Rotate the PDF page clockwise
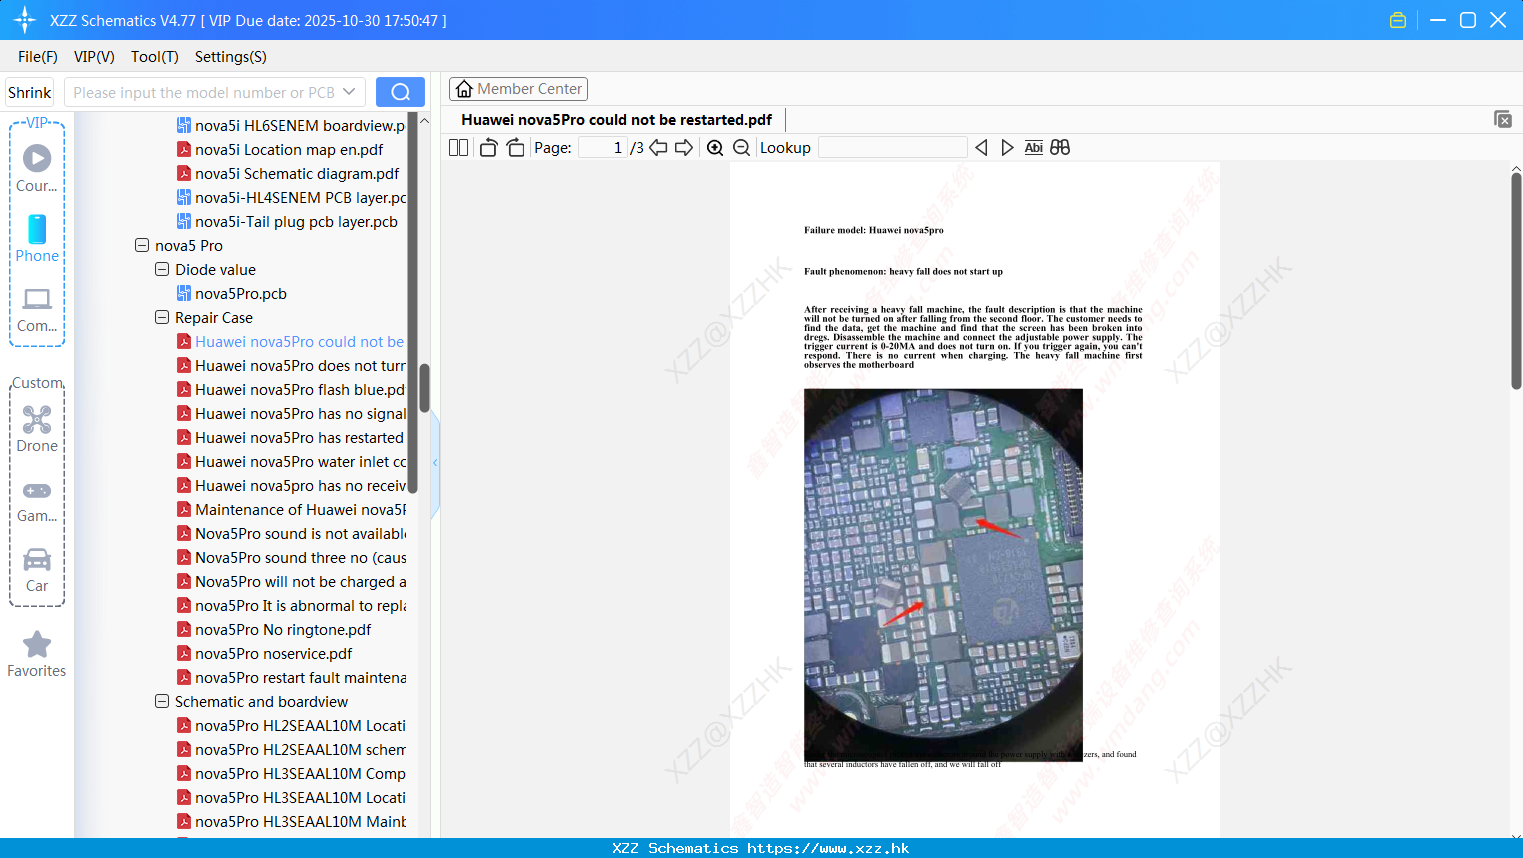This screenshot has width=1523, height=858. (x=515, y=147)
